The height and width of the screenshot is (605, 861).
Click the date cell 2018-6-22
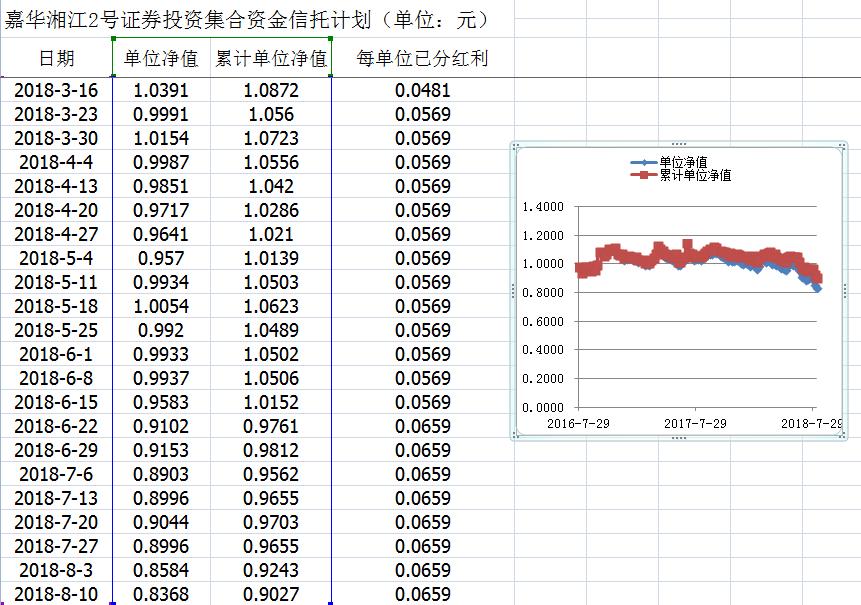click(x=56, y=426)
